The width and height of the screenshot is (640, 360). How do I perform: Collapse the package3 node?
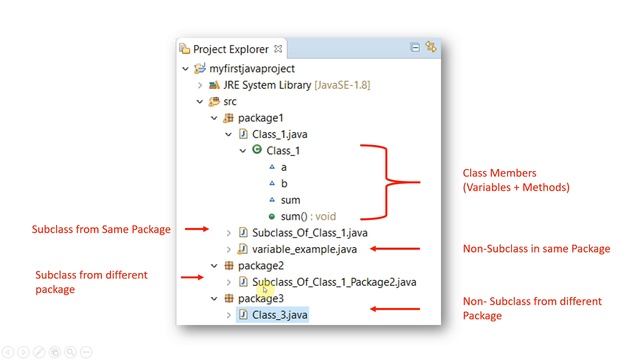click(x=214, y=299)
